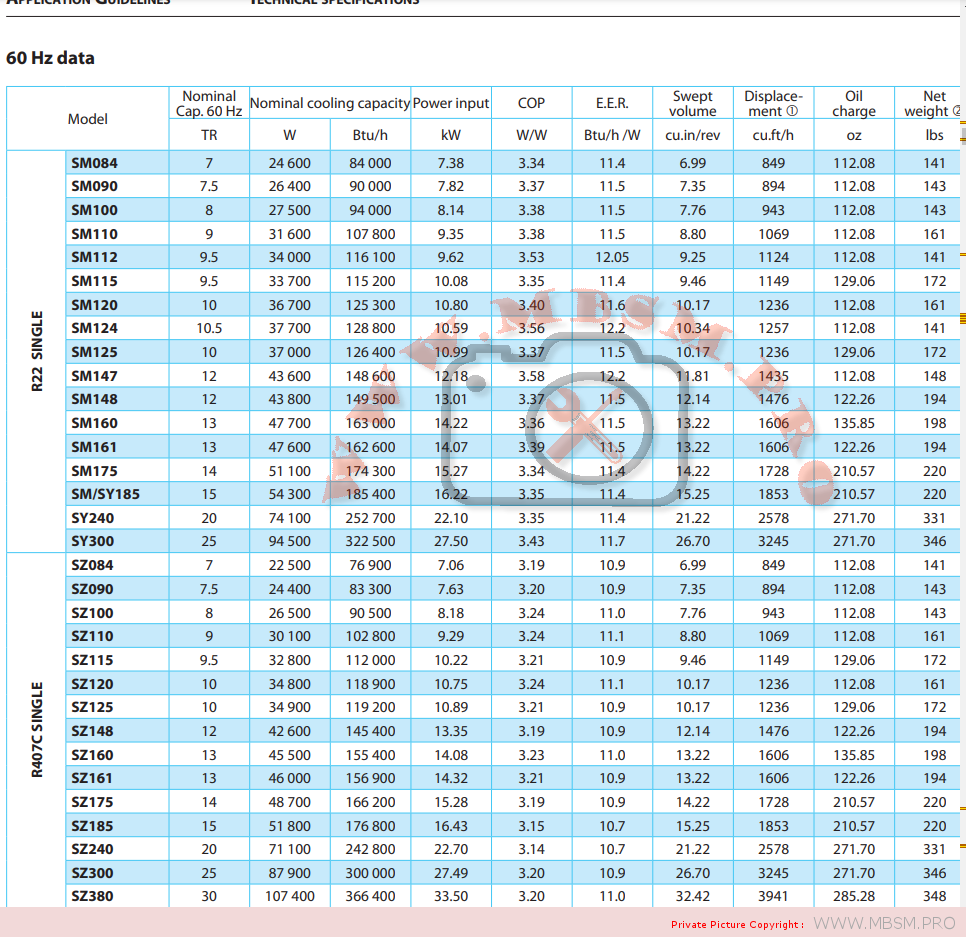Select the SY300 model row label

coord(93,541)
